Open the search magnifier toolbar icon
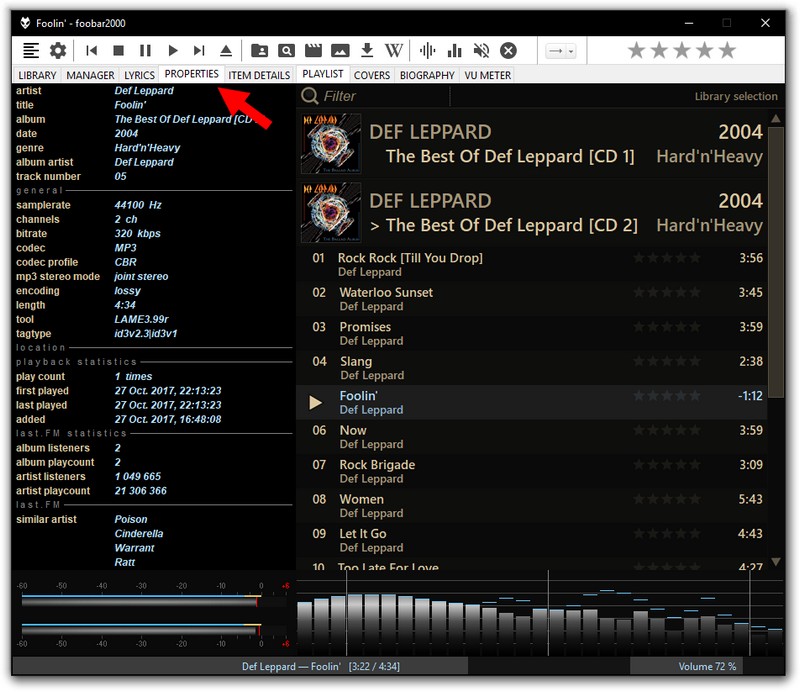This screenshot has width=800, height=692. coord(286,51)
